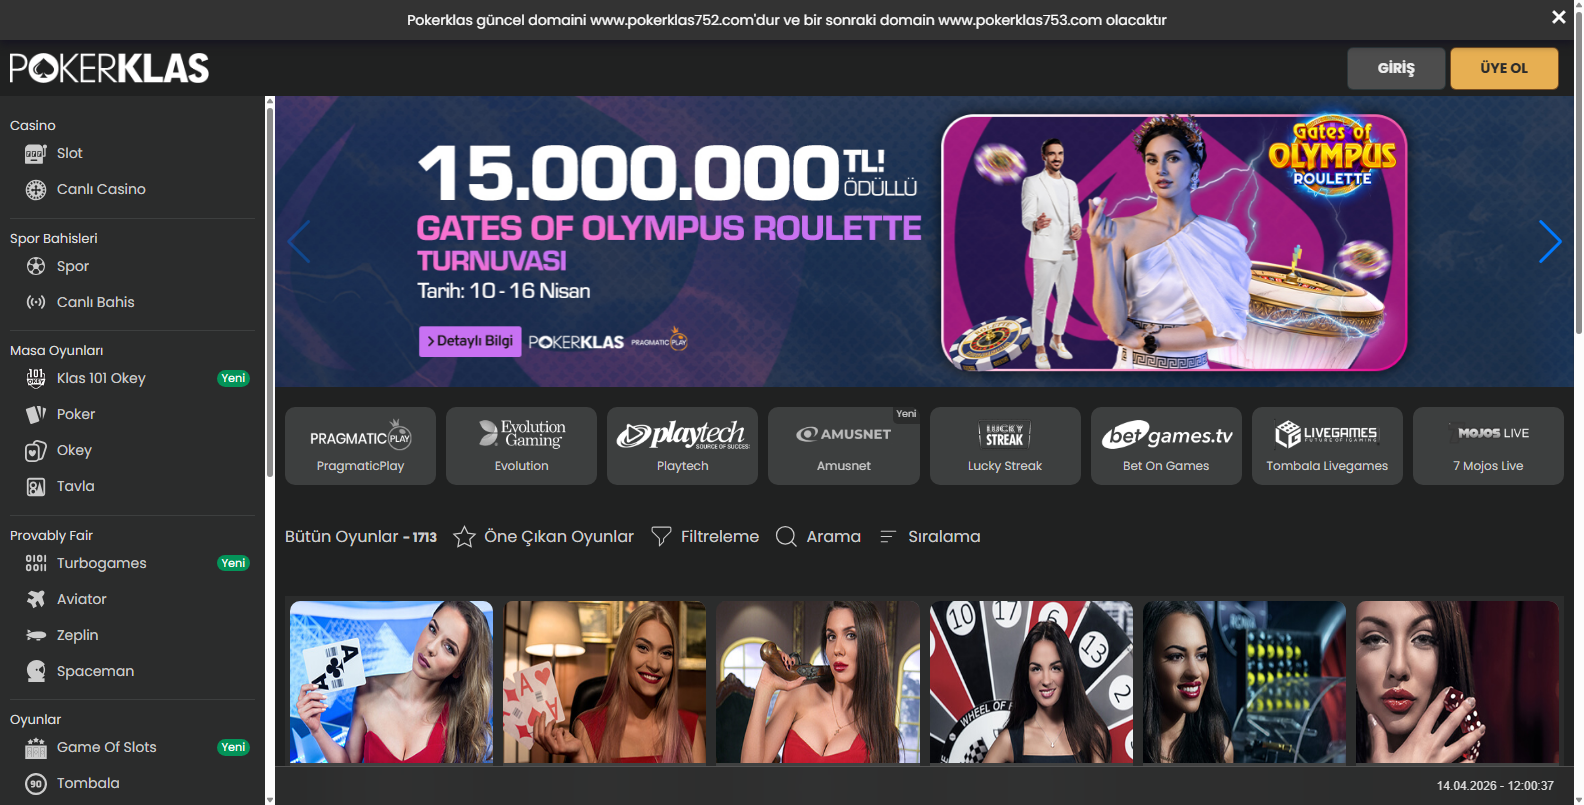This screenshot has height=805, width=1584.
Task: Select 7 Mojos Live provider tile
Action: click(1488, 446)
